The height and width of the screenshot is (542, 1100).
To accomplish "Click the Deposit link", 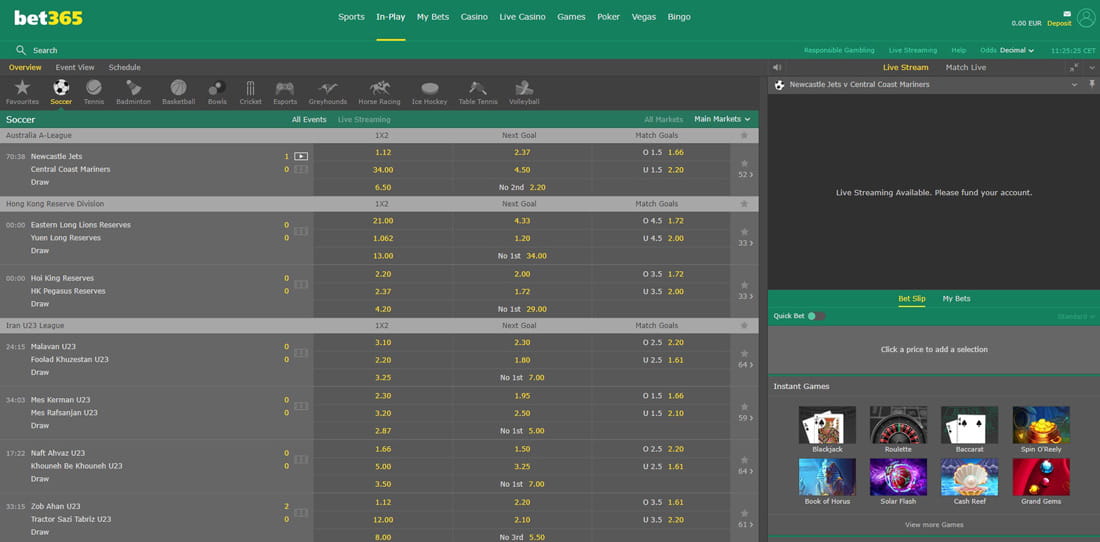I will (x=1059, y=23).
